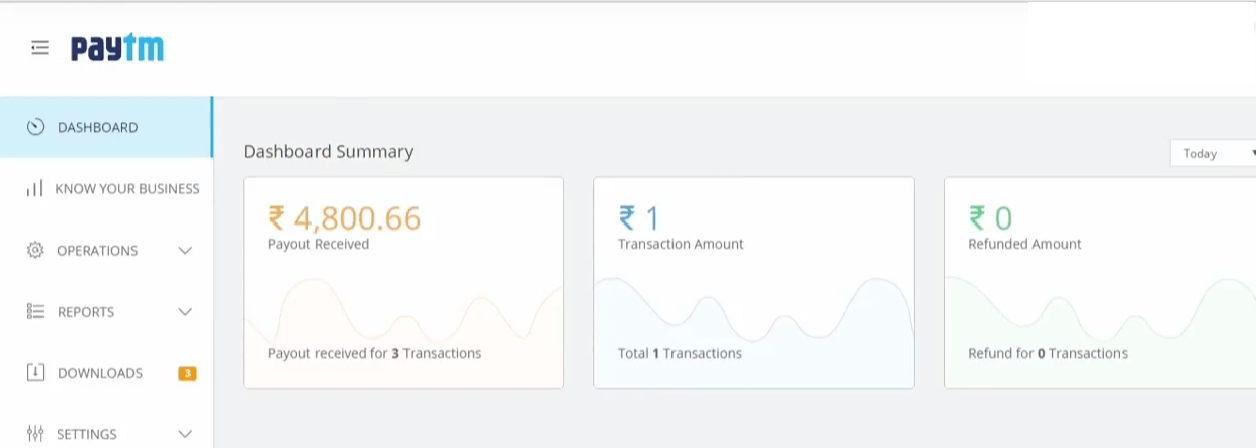Viewport: 1256px width, 448px height.
Task: Expand the Settings submenu chevron
Action: coord(185,433)
